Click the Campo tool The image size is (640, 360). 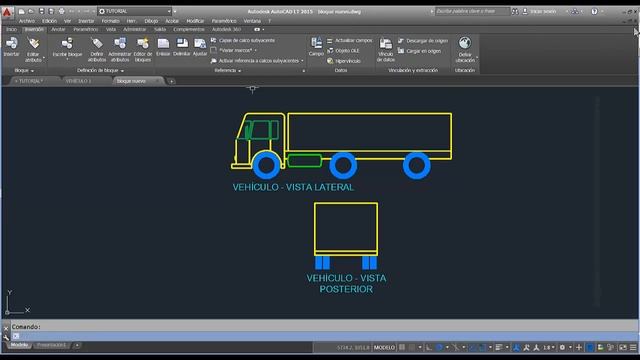tap(316, 47)
